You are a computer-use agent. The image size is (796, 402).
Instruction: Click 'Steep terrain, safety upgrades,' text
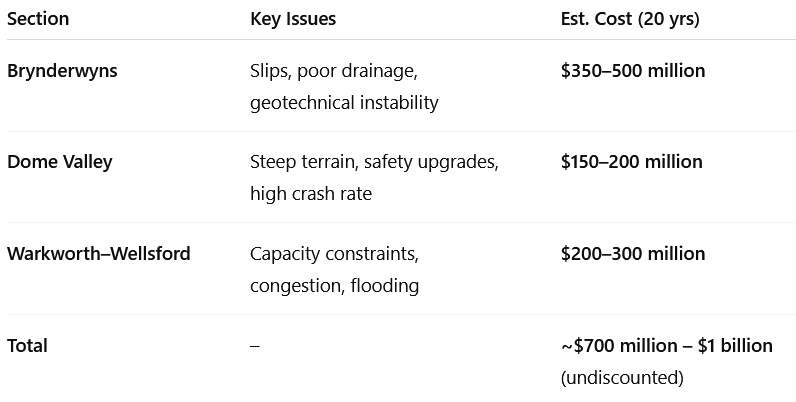(375, 162)
